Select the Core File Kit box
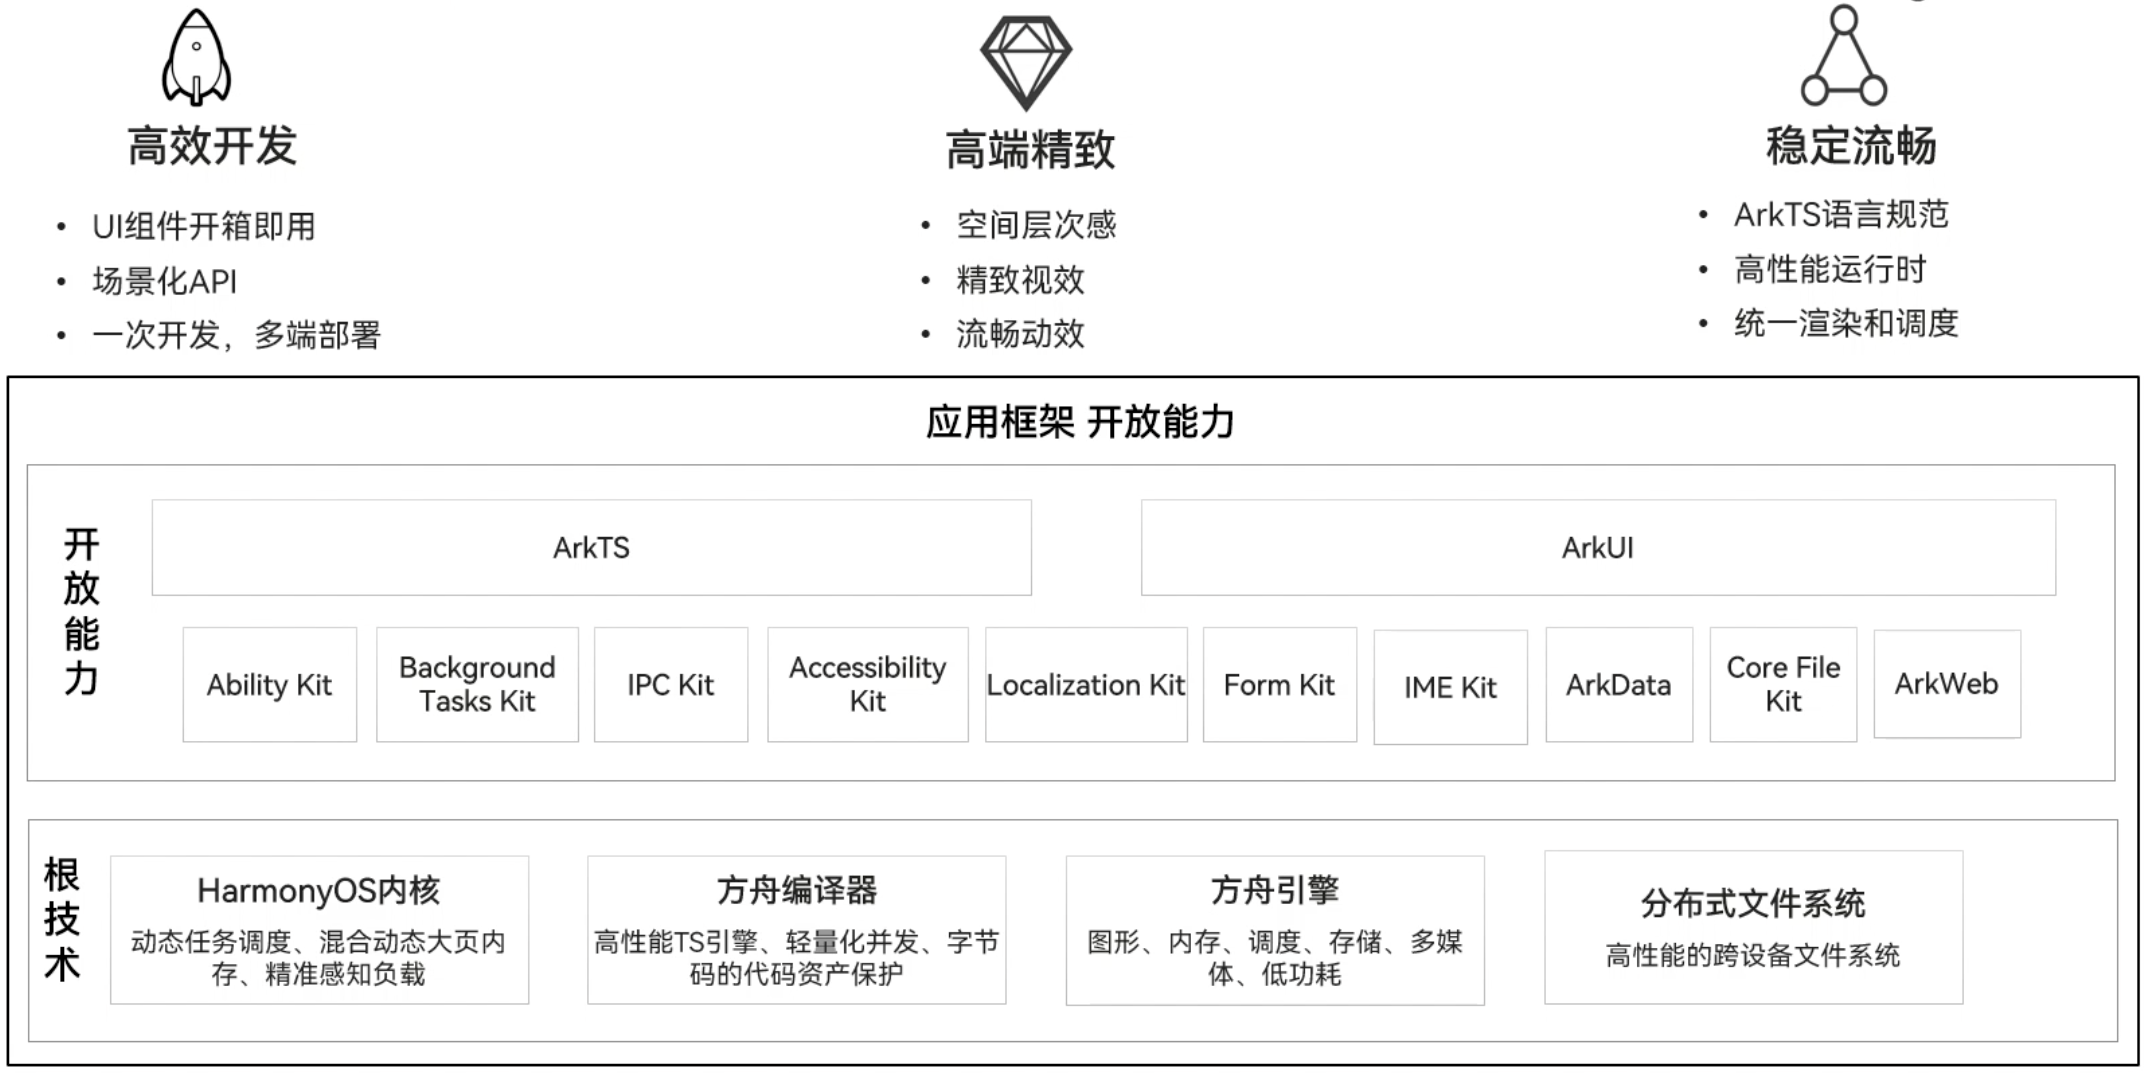The image size is (2146, 1074). click(x=1783, y=685)
